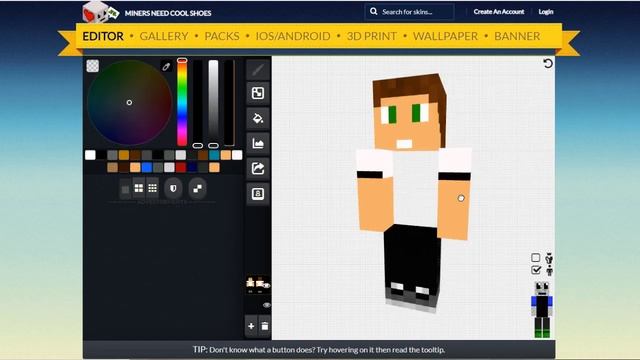
Task: Click the Search for skins field
Action: [x=409, y=12]
